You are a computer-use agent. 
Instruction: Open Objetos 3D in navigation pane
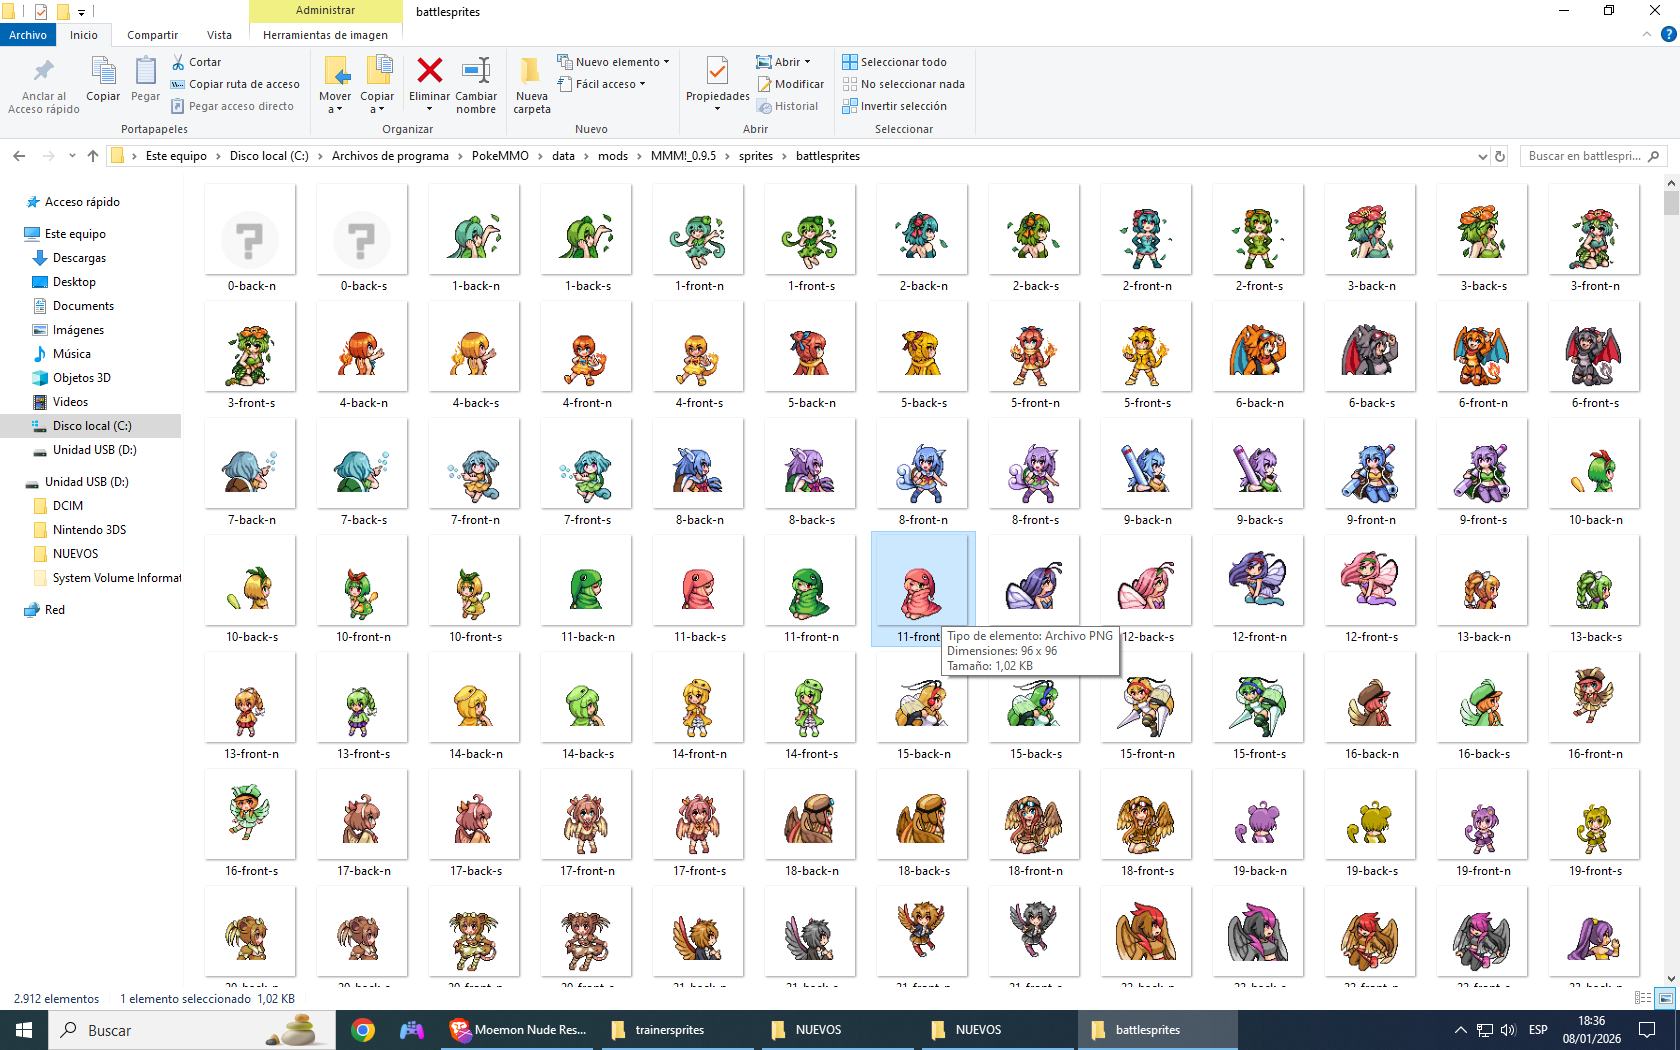81,378
